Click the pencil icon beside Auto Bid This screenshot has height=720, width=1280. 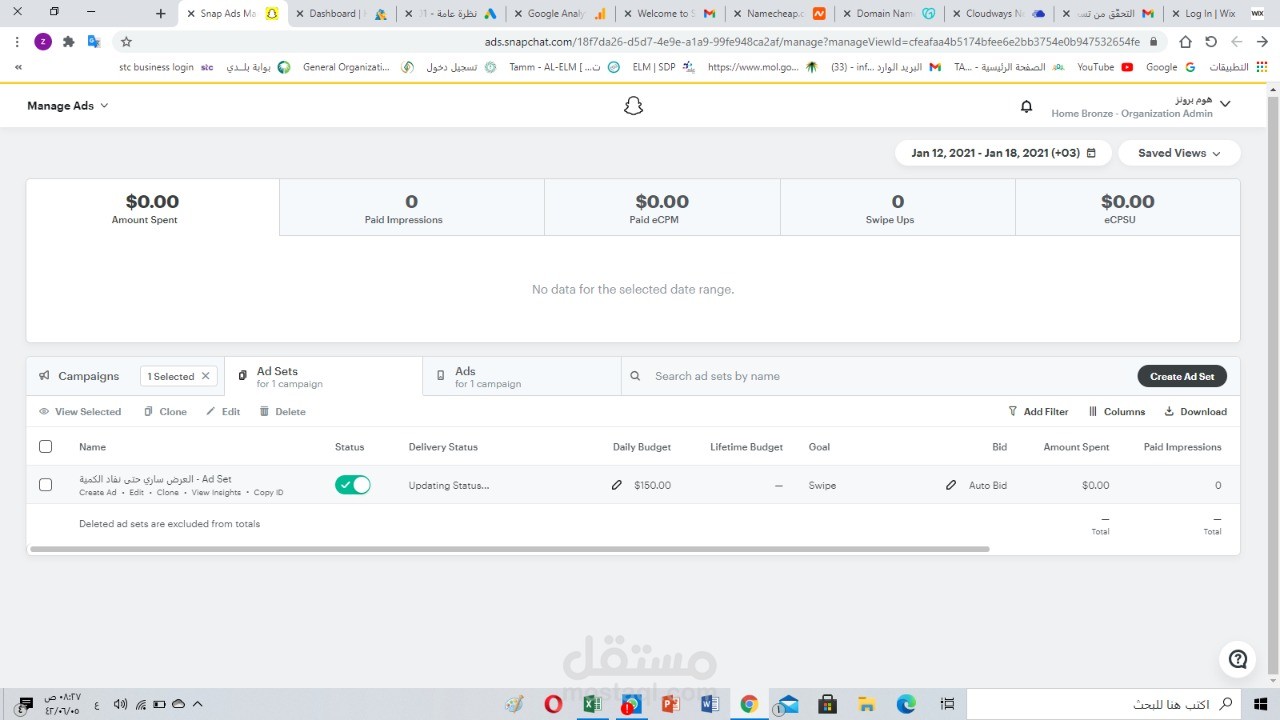[x=951, y=485]
